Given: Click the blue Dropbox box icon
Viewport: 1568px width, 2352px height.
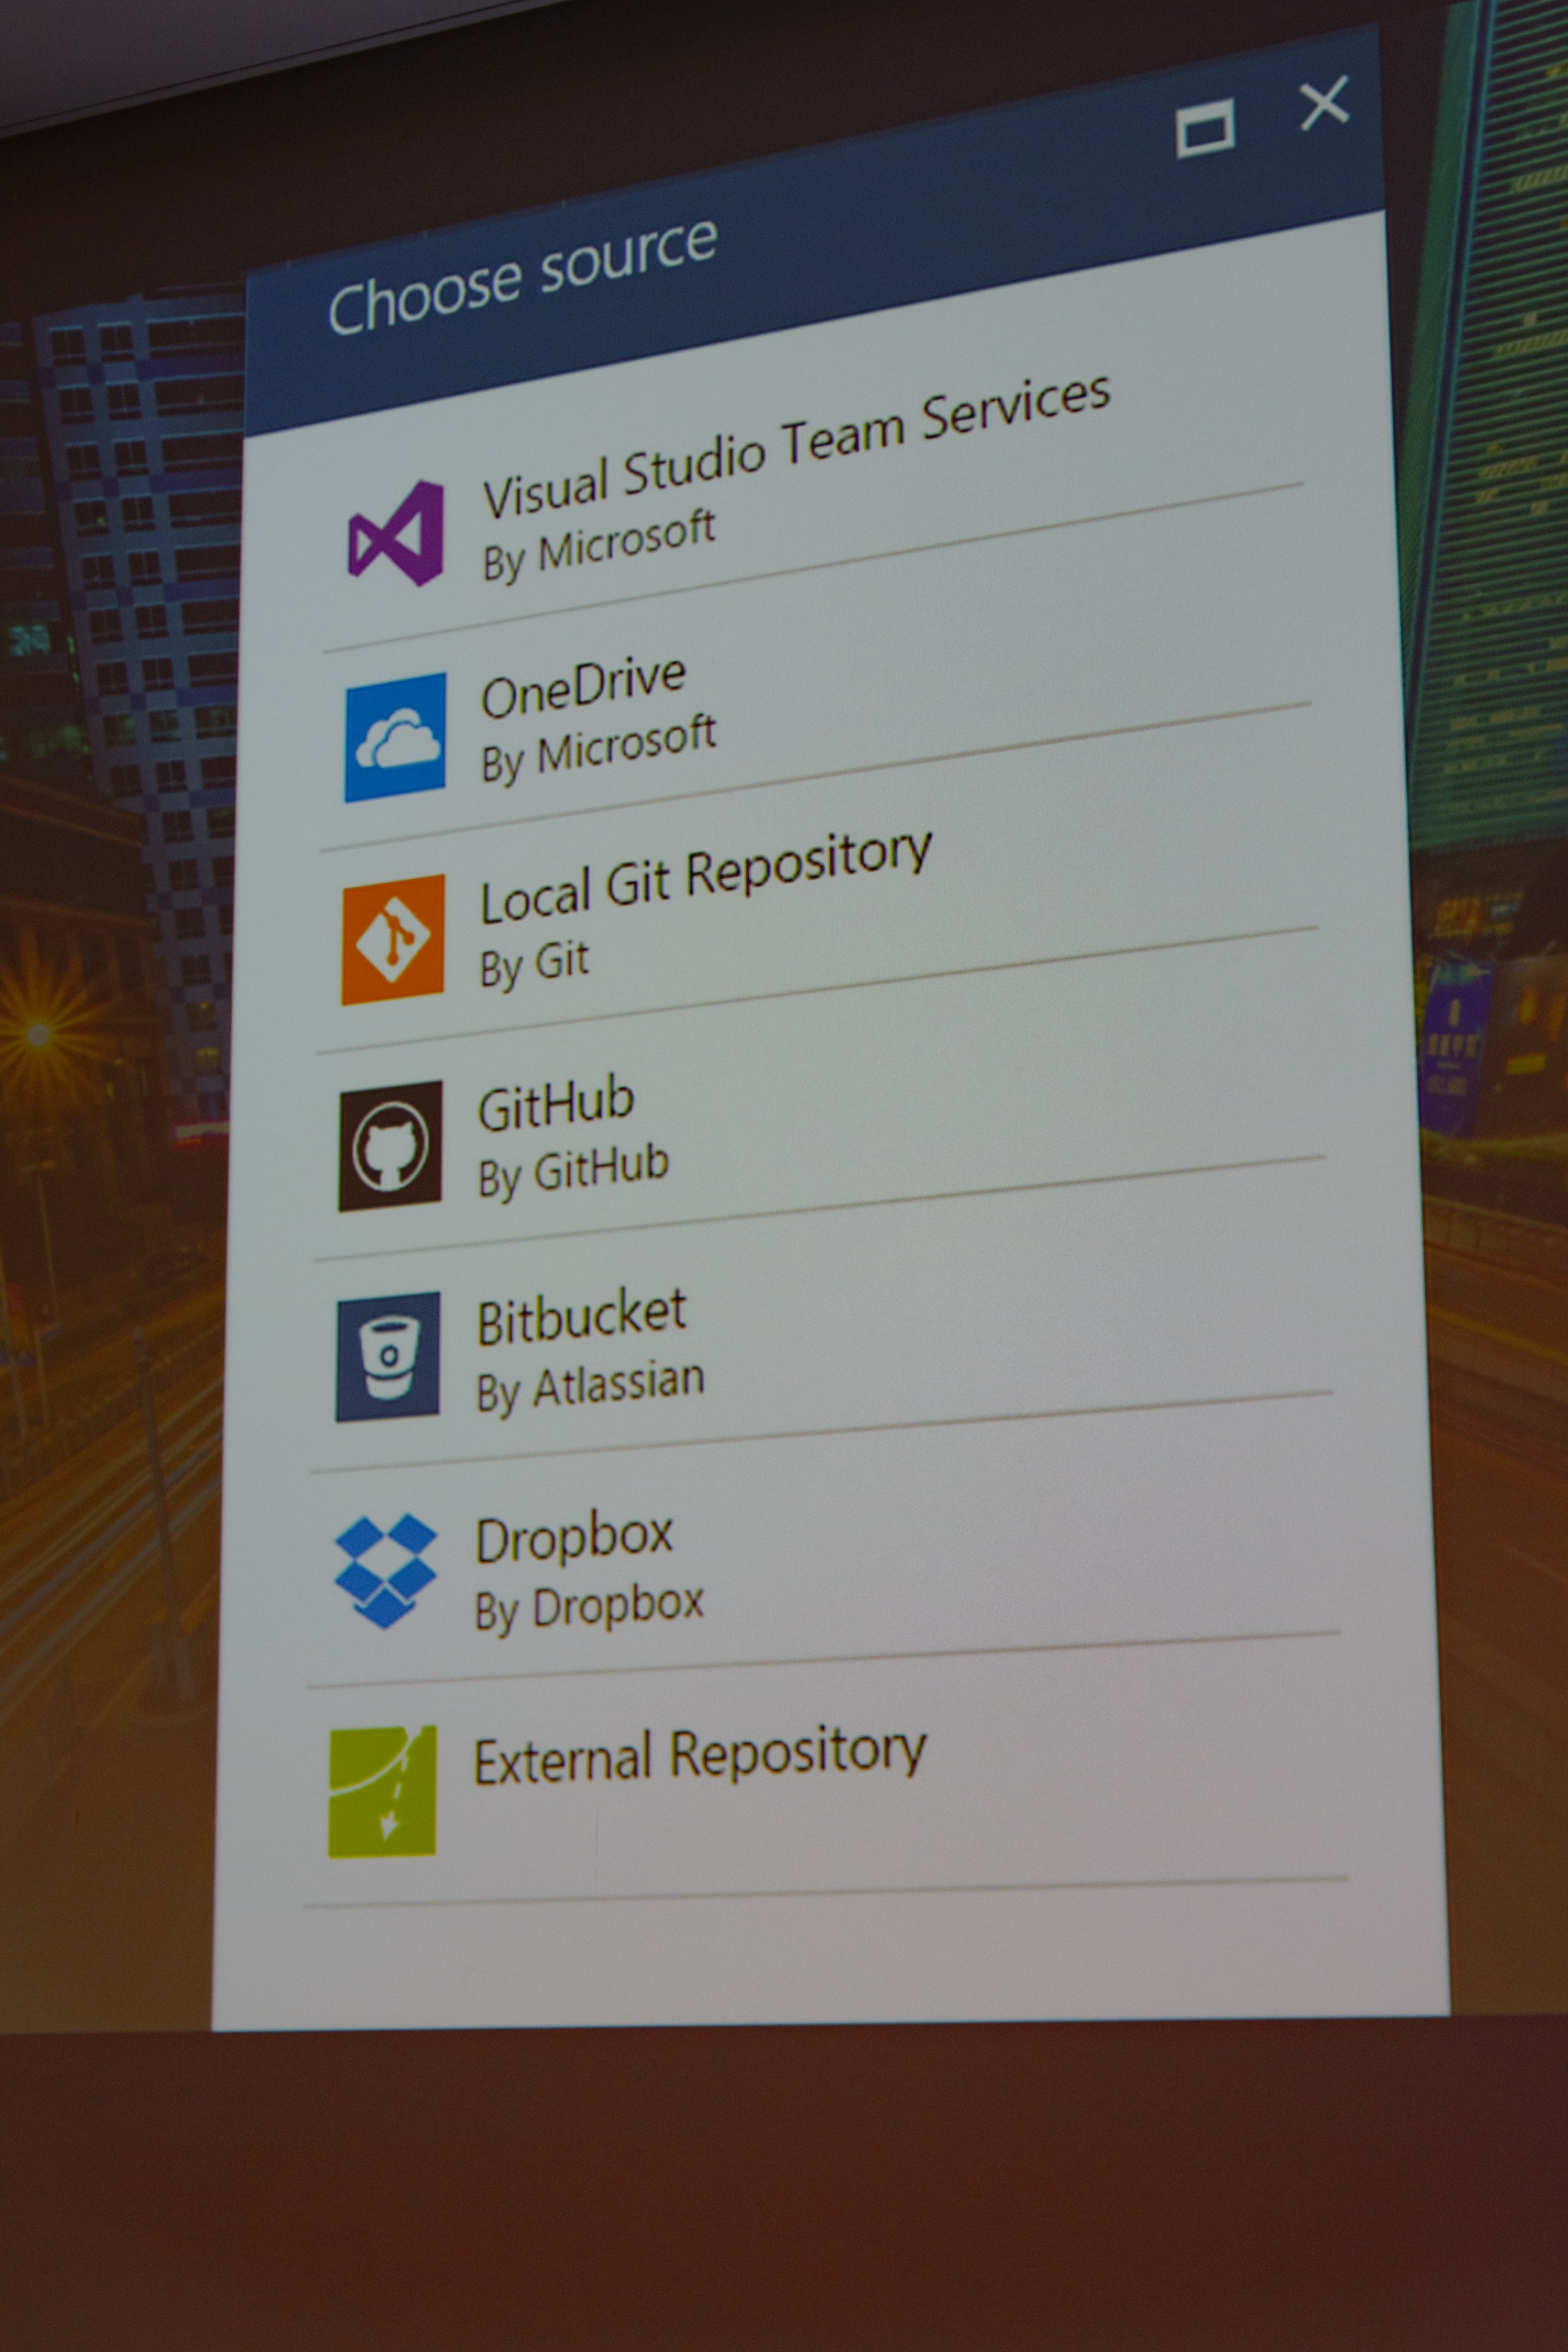Looking at the screenshot, I should pyautogui.click(x=386, y=1570).
